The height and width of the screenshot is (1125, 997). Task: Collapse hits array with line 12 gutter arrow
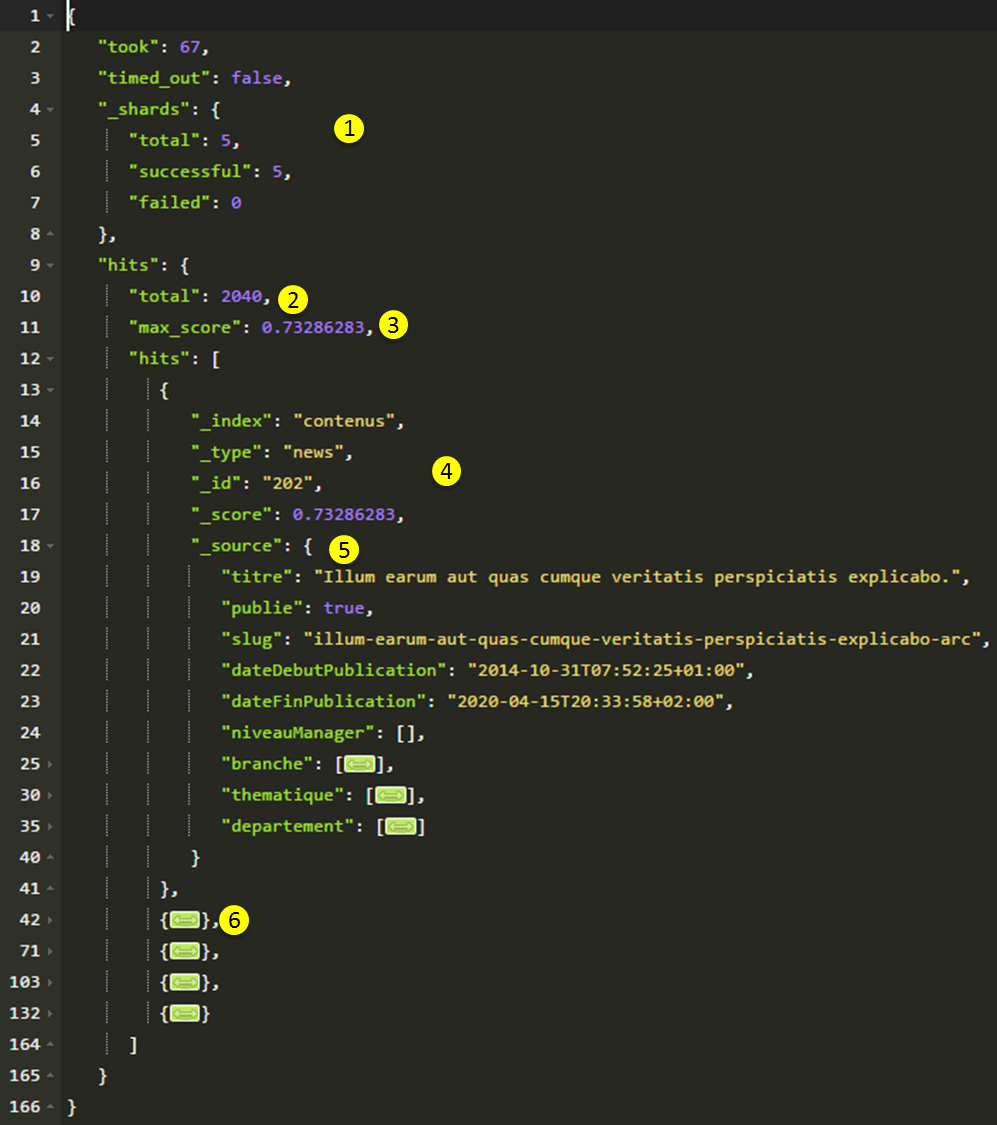click(x=51, y=359)
